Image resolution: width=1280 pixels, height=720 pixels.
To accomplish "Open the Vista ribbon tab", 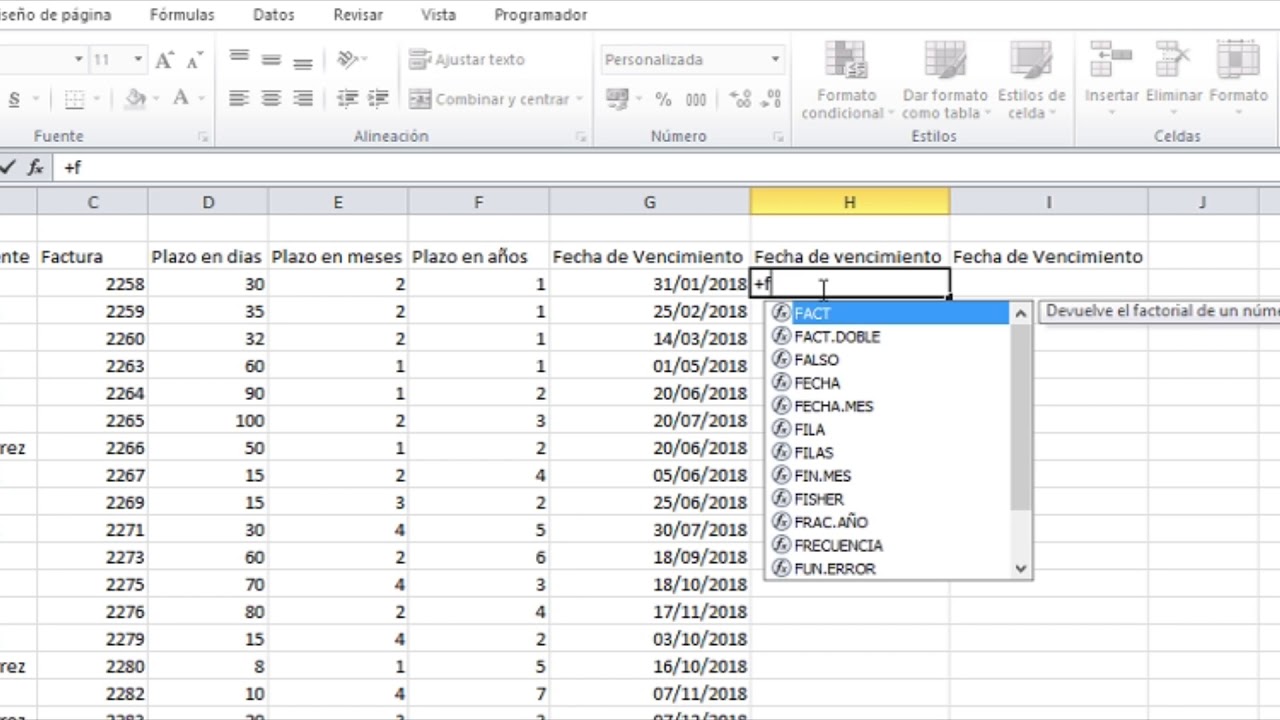I will 438,15.
